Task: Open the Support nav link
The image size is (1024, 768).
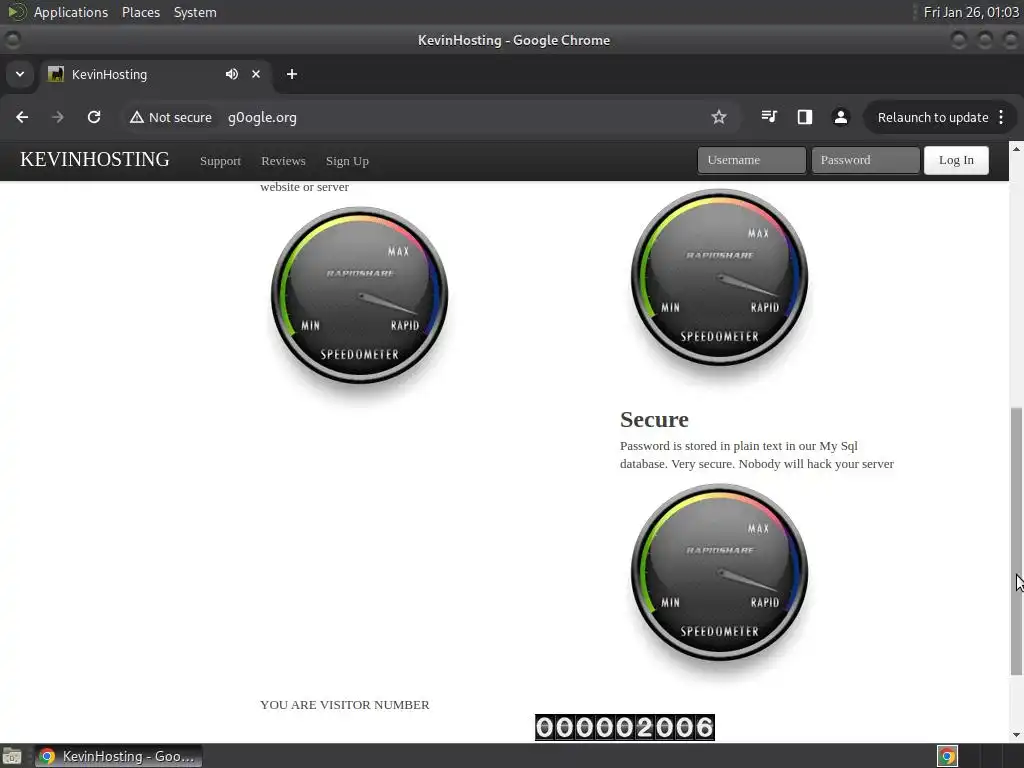Action: 220,161
